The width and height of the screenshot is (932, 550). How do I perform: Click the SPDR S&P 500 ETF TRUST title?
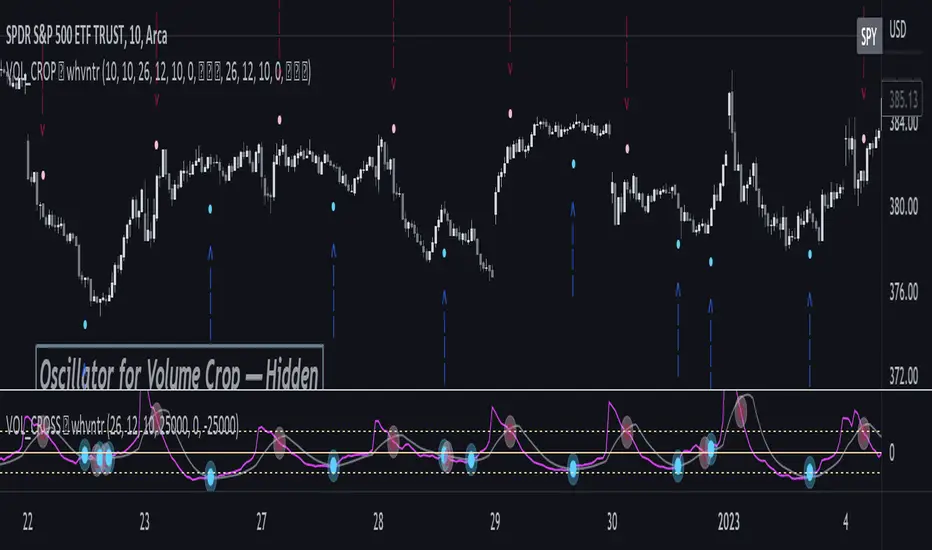(86, 36)
